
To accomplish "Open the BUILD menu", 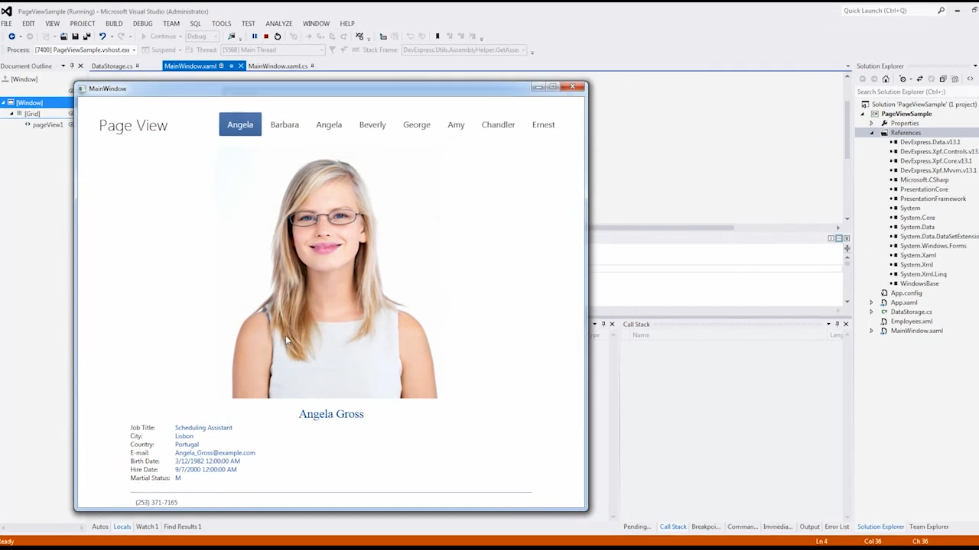I will click(x=114, y=24).
